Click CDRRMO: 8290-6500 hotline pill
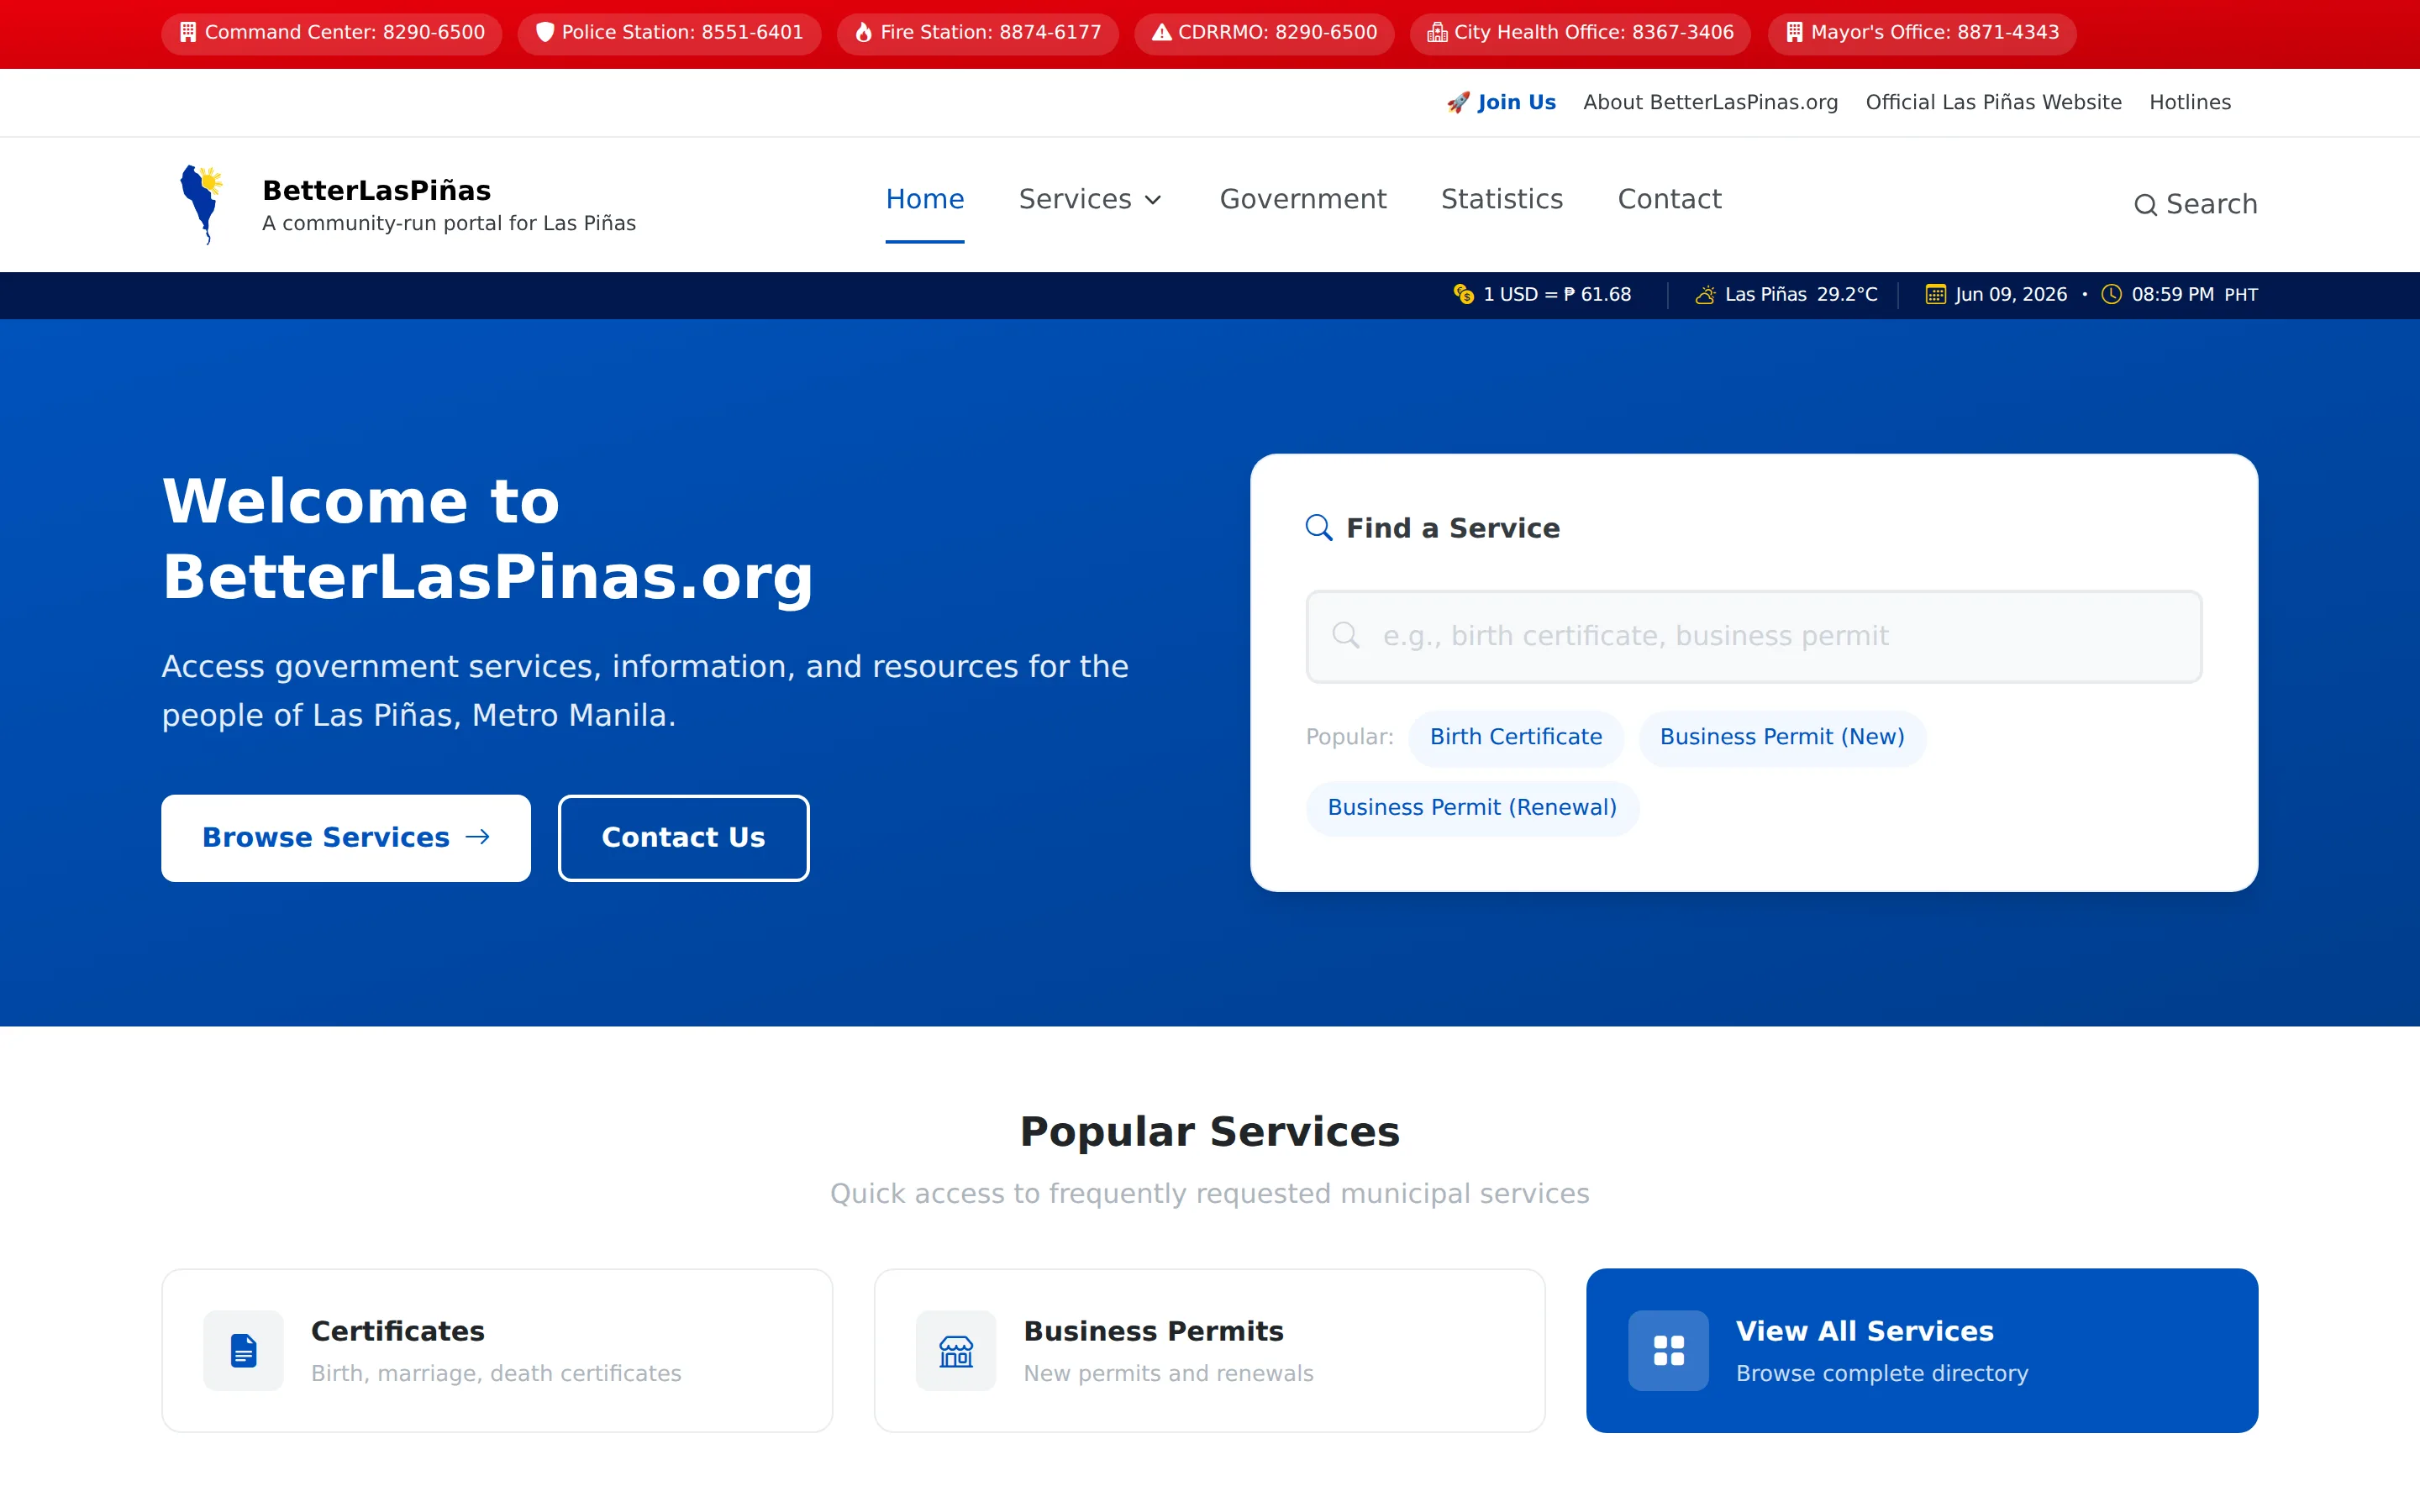This screenshot has height=1512, width=2420. 1264,33
